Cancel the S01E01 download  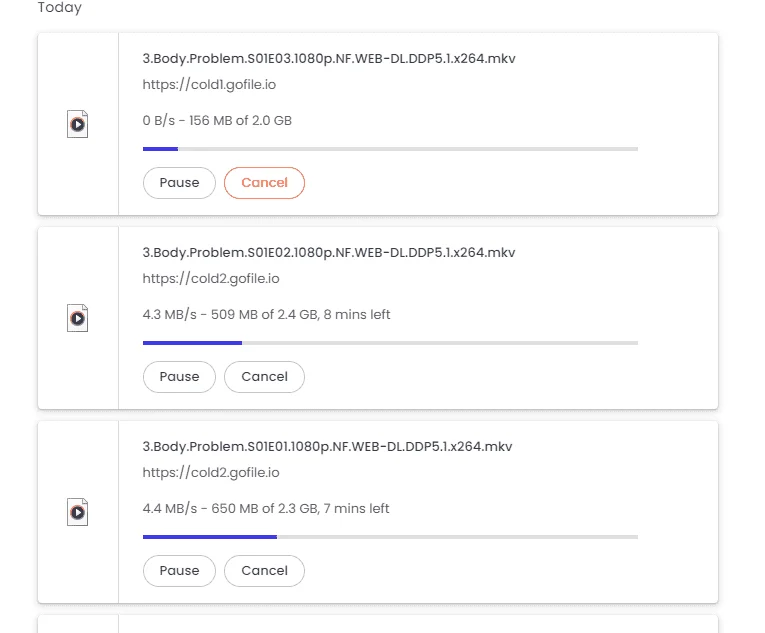[x=264, y=571]
